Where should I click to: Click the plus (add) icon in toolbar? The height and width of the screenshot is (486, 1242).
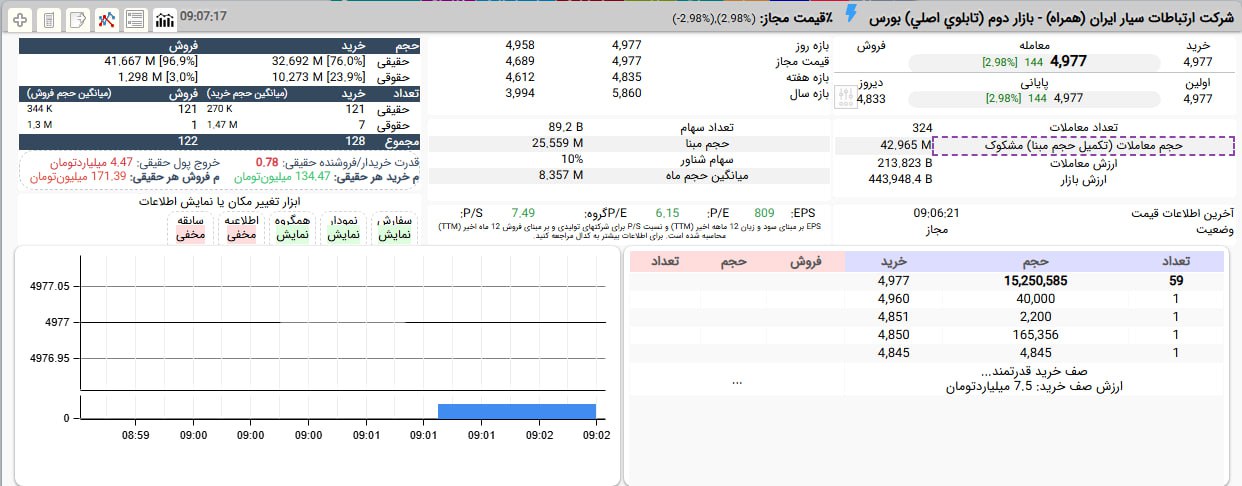(x=20, y=19)
